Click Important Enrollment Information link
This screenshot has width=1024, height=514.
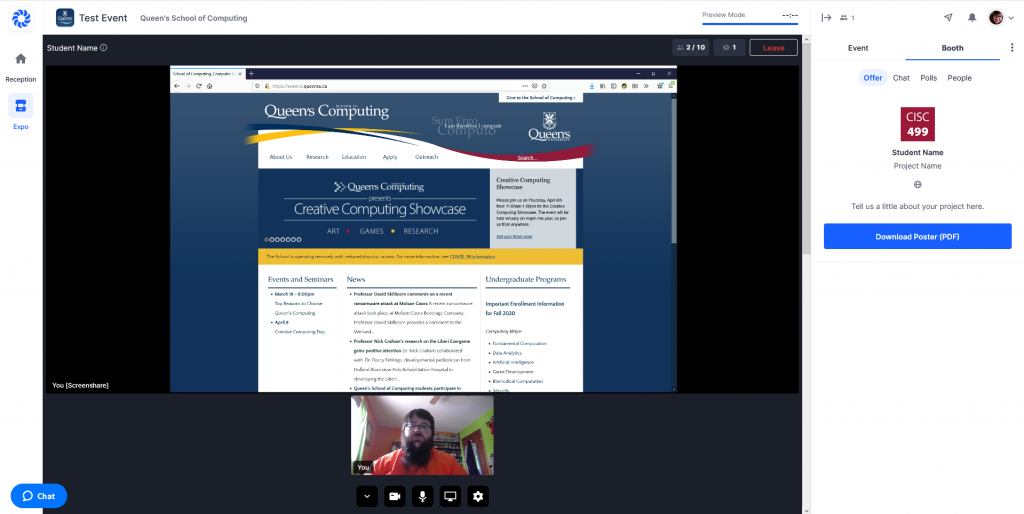(x=525, y=308)
